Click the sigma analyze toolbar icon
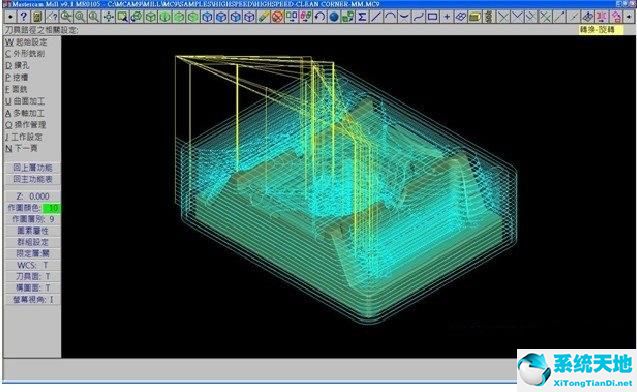 362,17
